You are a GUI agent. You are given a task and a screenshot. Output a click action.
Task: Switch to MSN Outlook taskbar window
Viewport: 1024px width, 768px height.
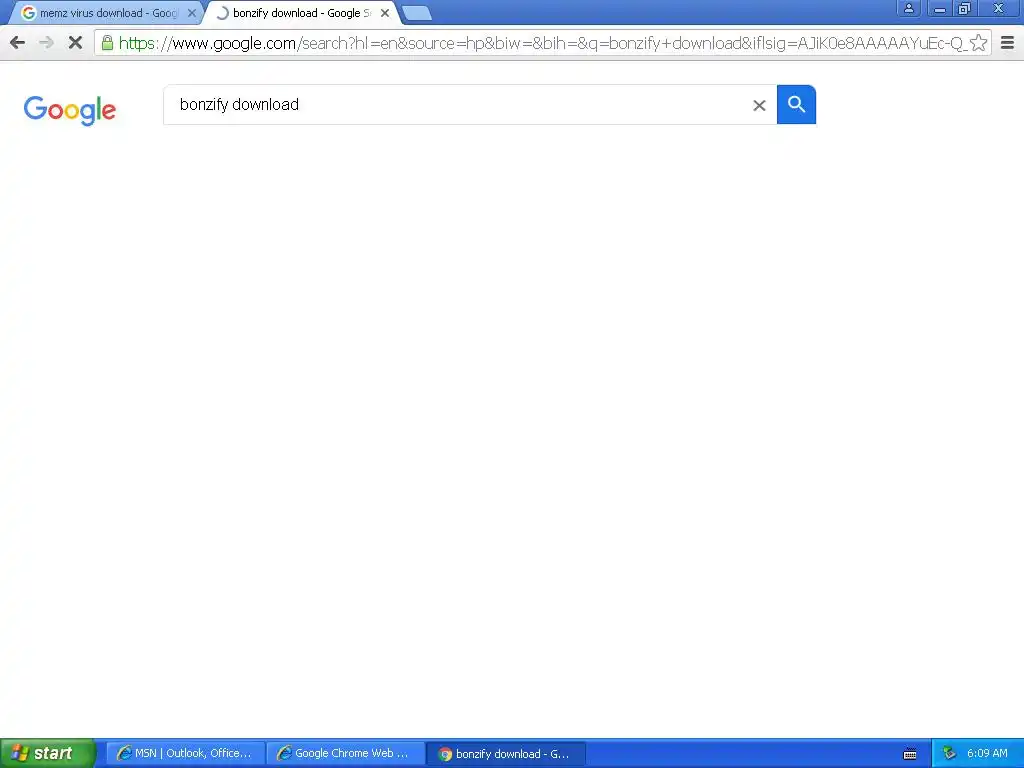click(x=185, y=754)
